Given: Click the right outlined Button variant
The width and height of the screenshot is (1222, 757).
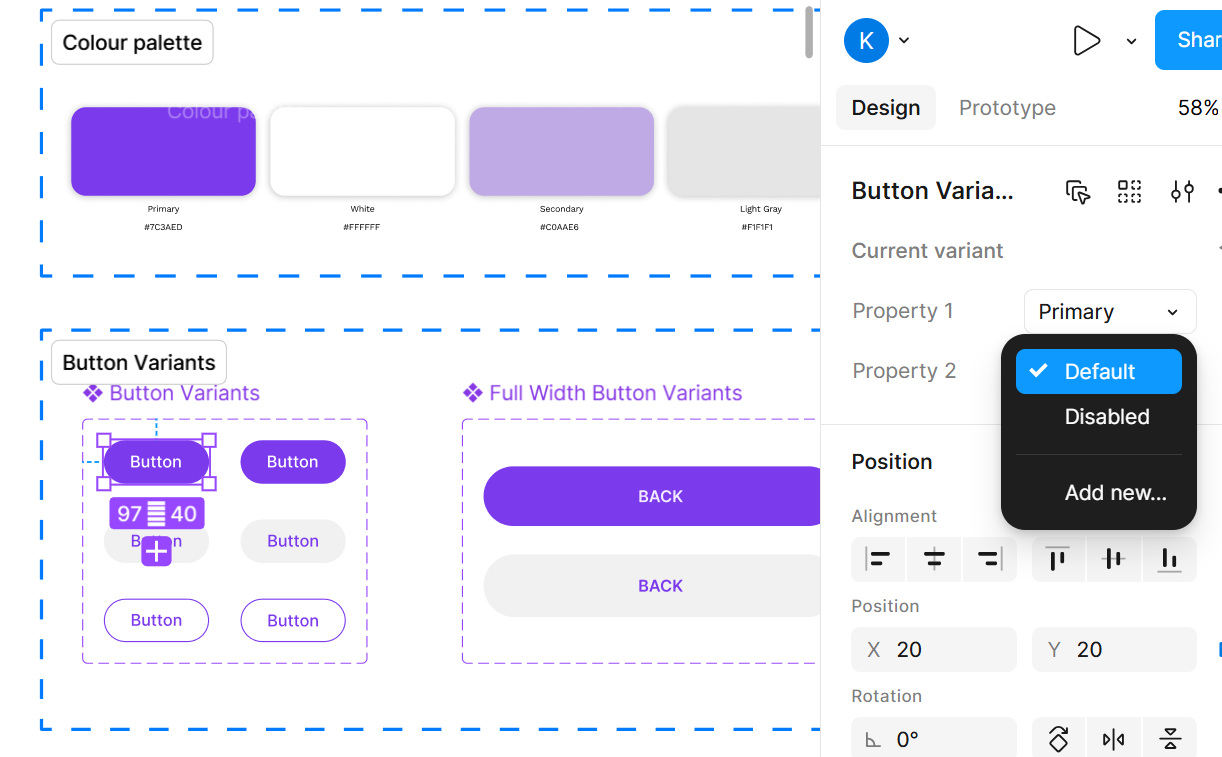Looking at the screenshot, I should 293,620.
